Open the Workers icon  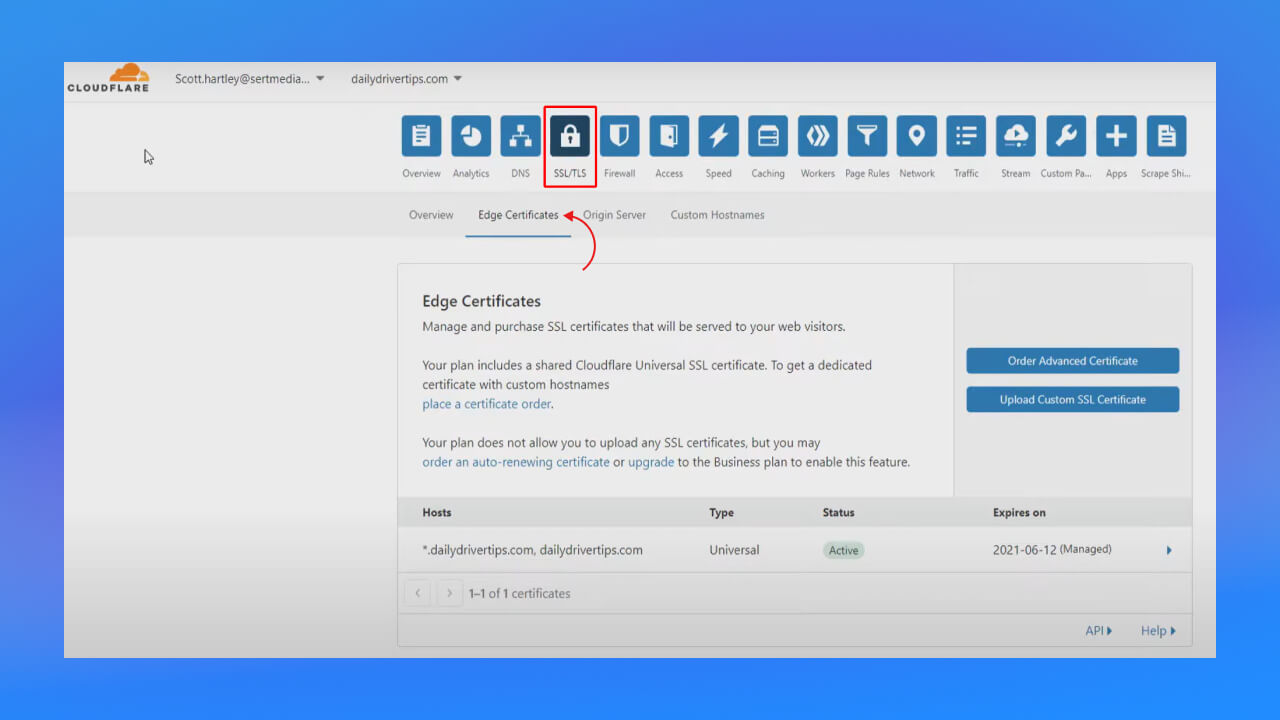tap(817, 136)
